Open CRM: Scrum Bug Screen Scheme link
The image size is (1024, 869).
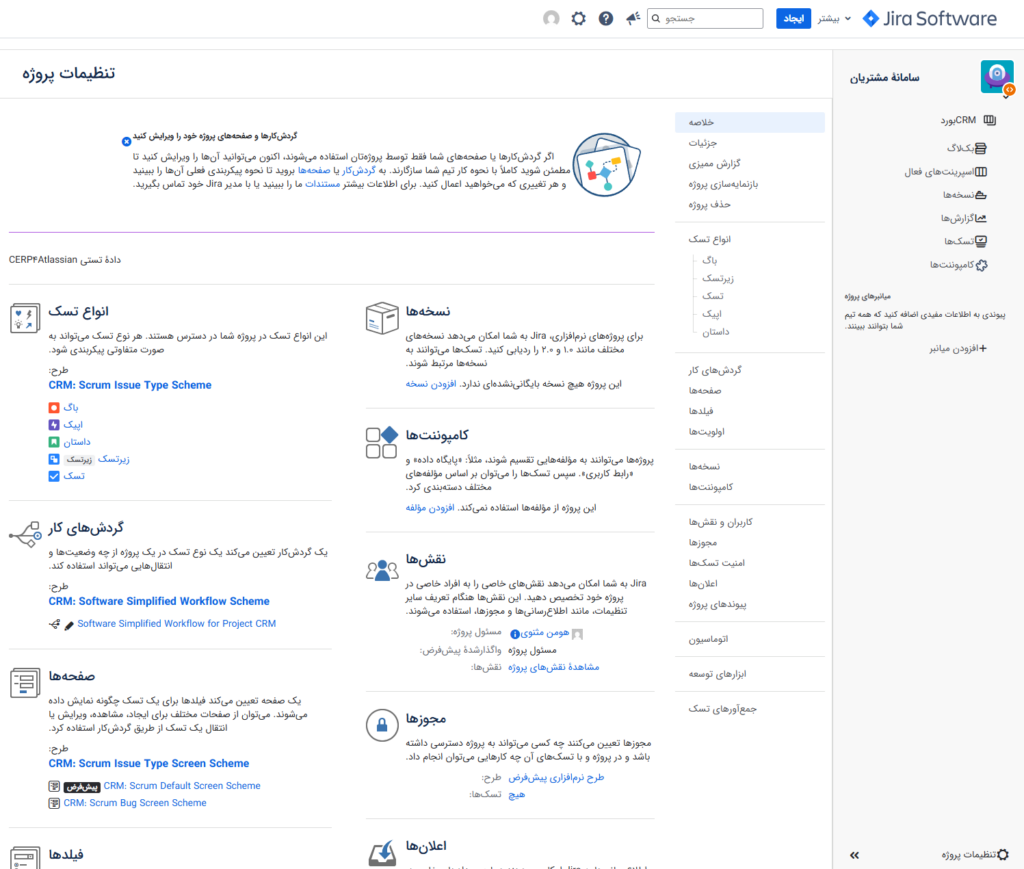coord(135,803)
